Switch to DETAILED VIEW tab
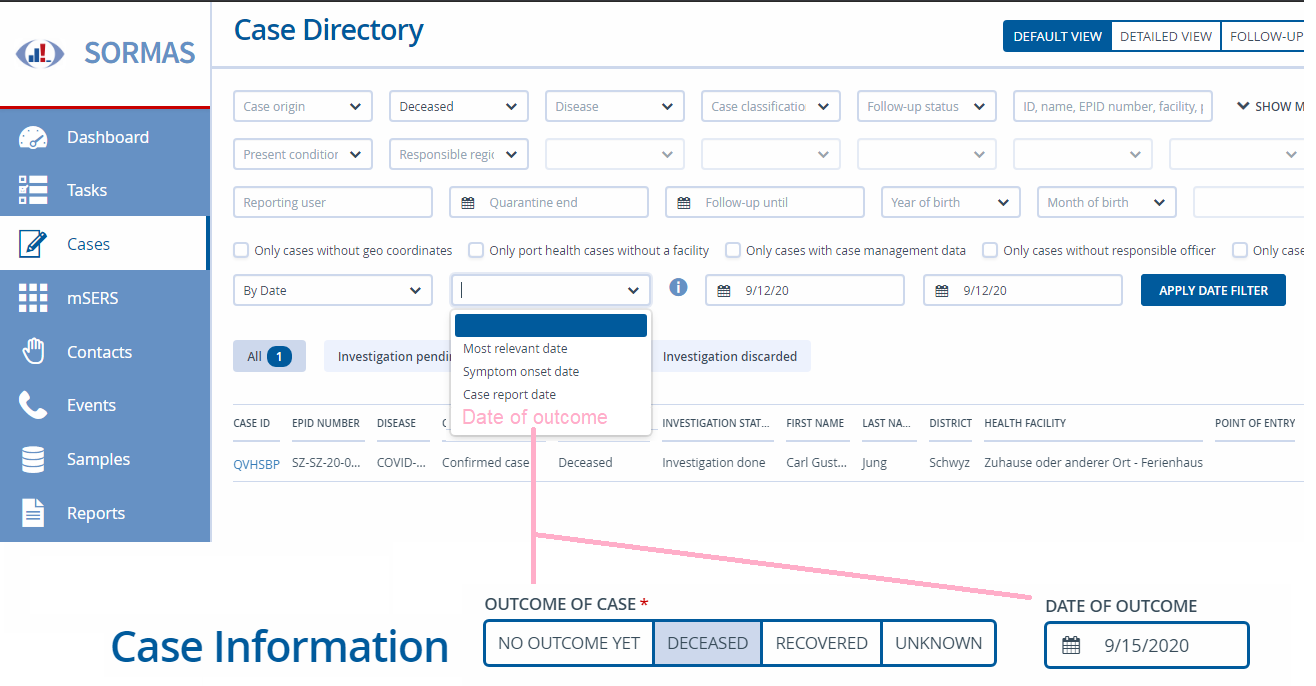This screenshot has height=686, width=1316. pos(1165,36)
